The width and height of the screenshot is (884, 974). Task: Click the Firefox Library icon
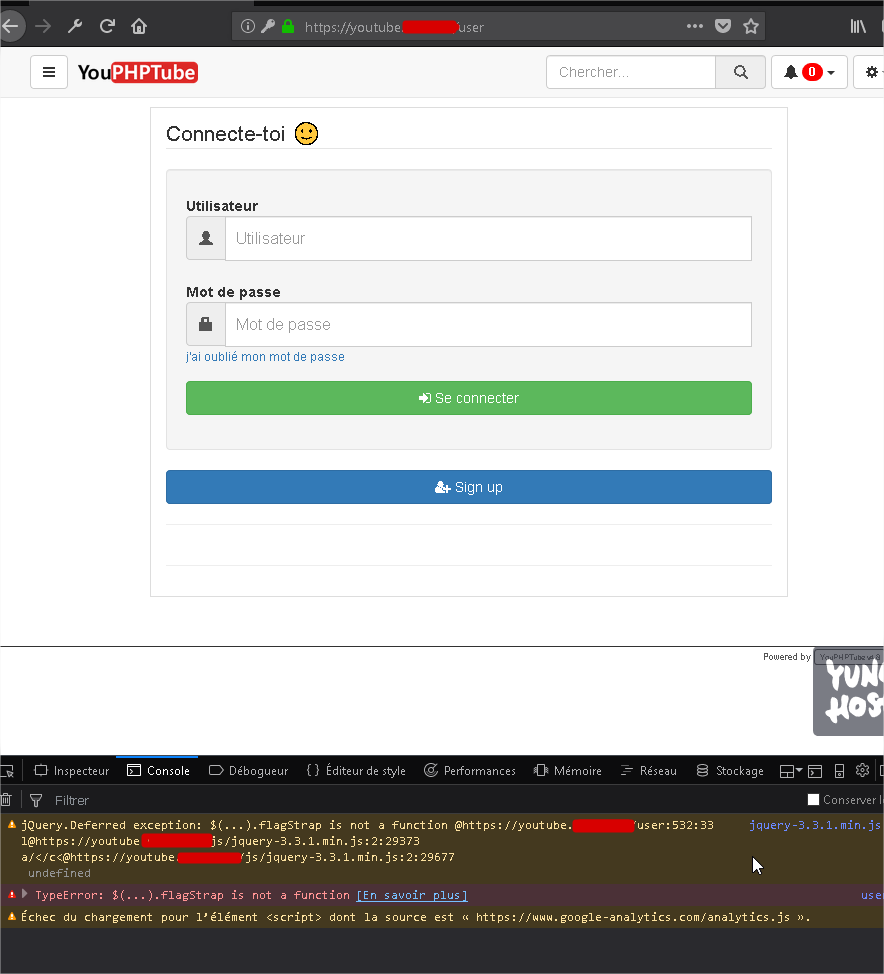(858, 27)
